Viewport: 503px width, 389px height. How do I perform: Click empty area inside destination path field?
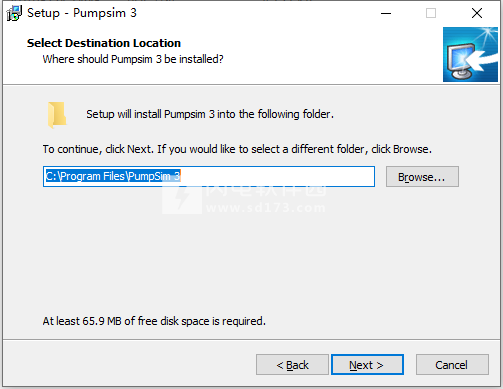(277, 176)
